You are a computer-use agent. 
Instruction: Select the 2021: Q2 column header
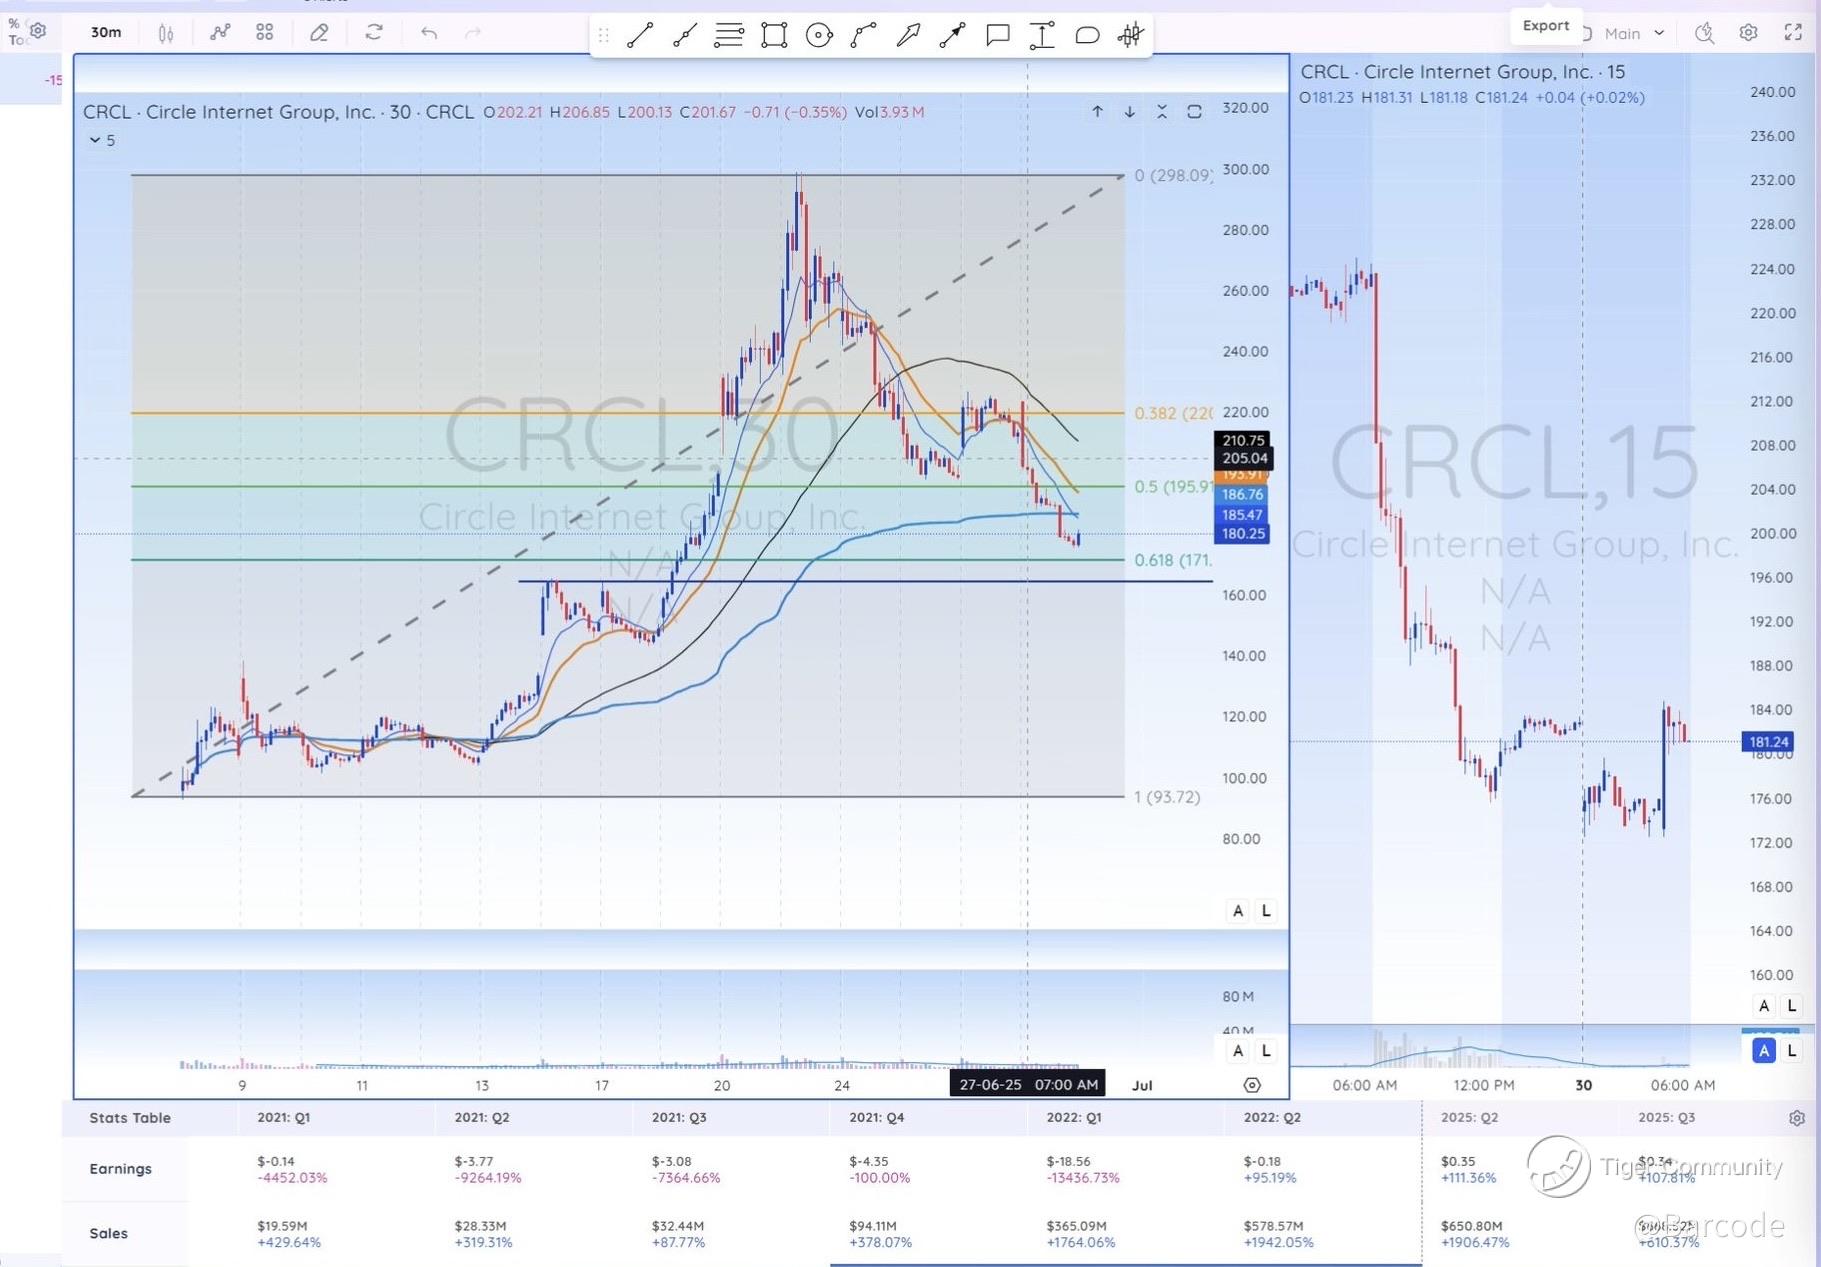click(x=481, y=1117)
